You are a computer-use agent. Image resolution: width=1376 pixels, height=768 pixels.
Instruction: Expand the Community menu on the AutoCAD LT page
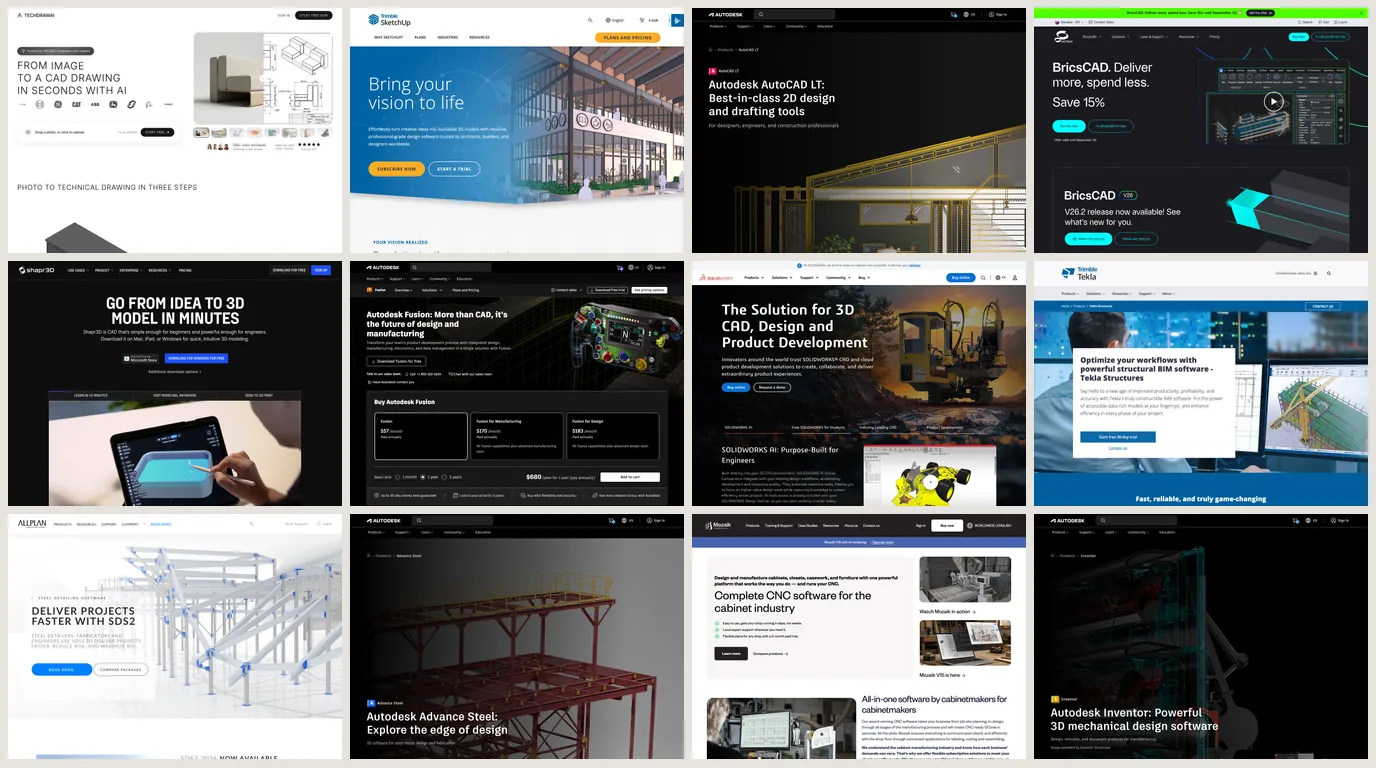pos(796,26)
